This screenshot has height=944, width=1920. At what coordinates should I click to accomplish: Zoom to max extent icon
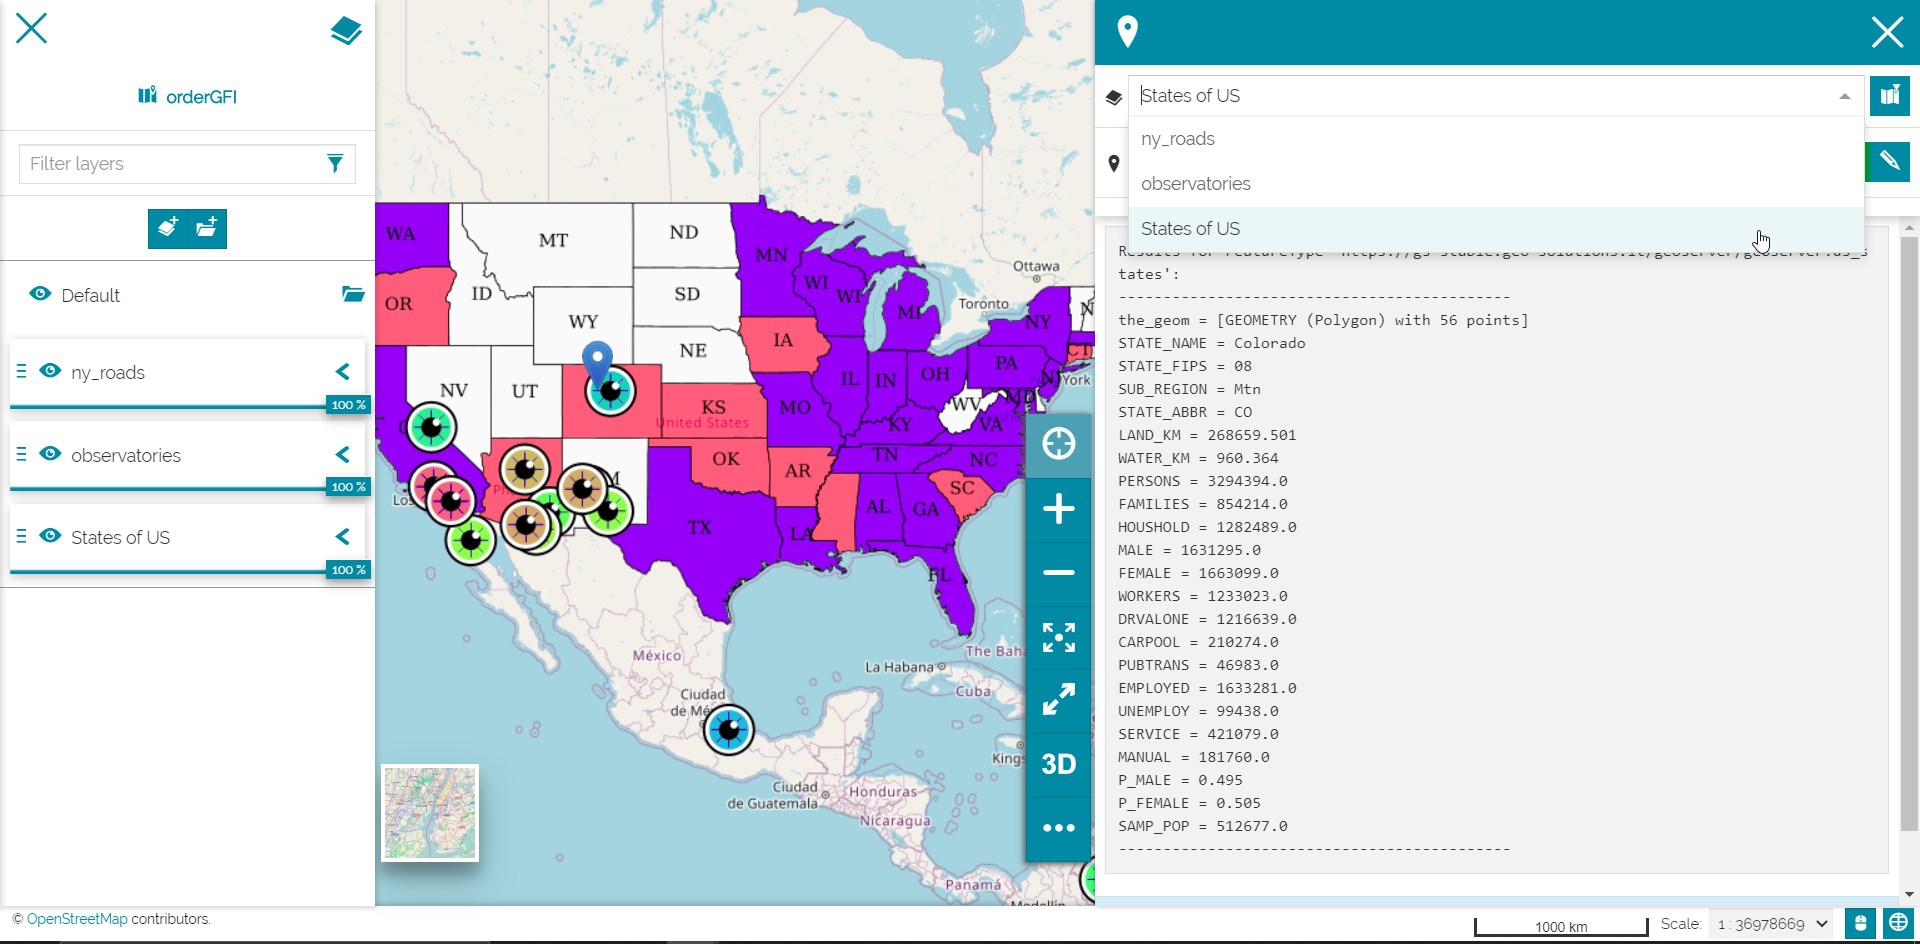click(x=1058, y=637)
